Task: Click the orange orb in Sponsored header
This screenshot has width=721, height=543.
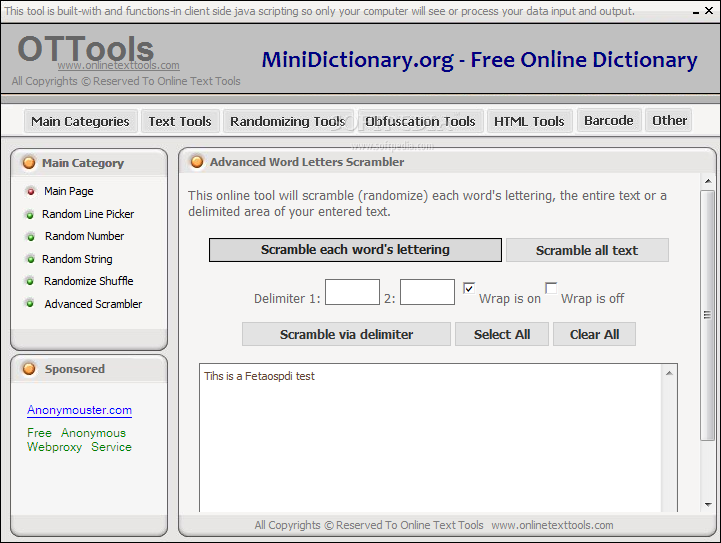Action: [x=29, y=369]
